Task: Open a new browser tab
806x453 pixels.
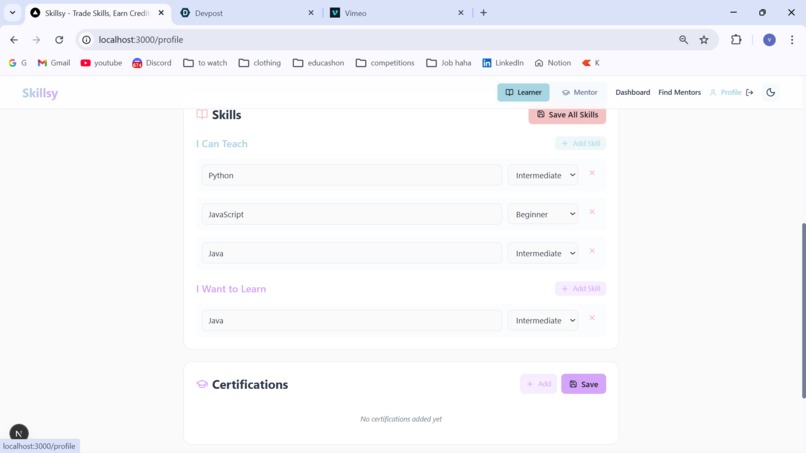Action: [483, 13]
